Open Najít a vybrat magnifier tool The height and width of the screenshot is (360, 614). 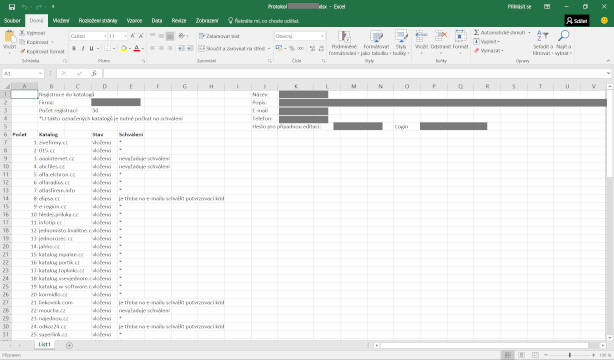point(563,43)
